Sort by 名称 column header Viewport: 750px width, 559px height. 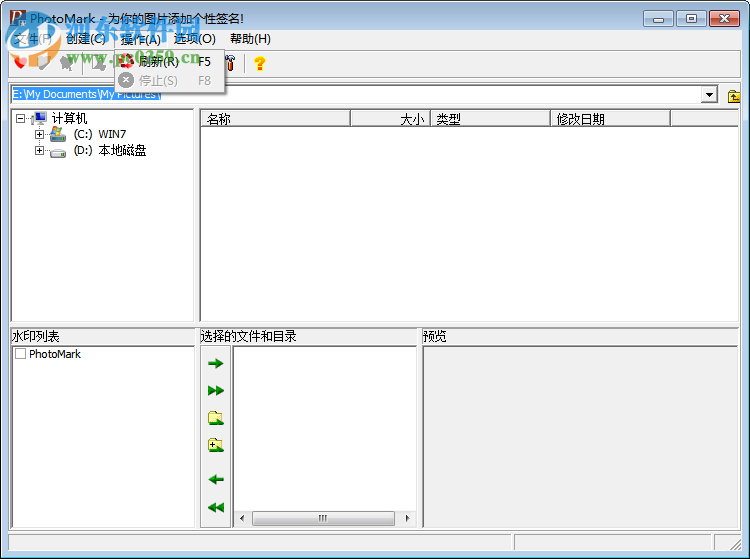tap(276, 119)
